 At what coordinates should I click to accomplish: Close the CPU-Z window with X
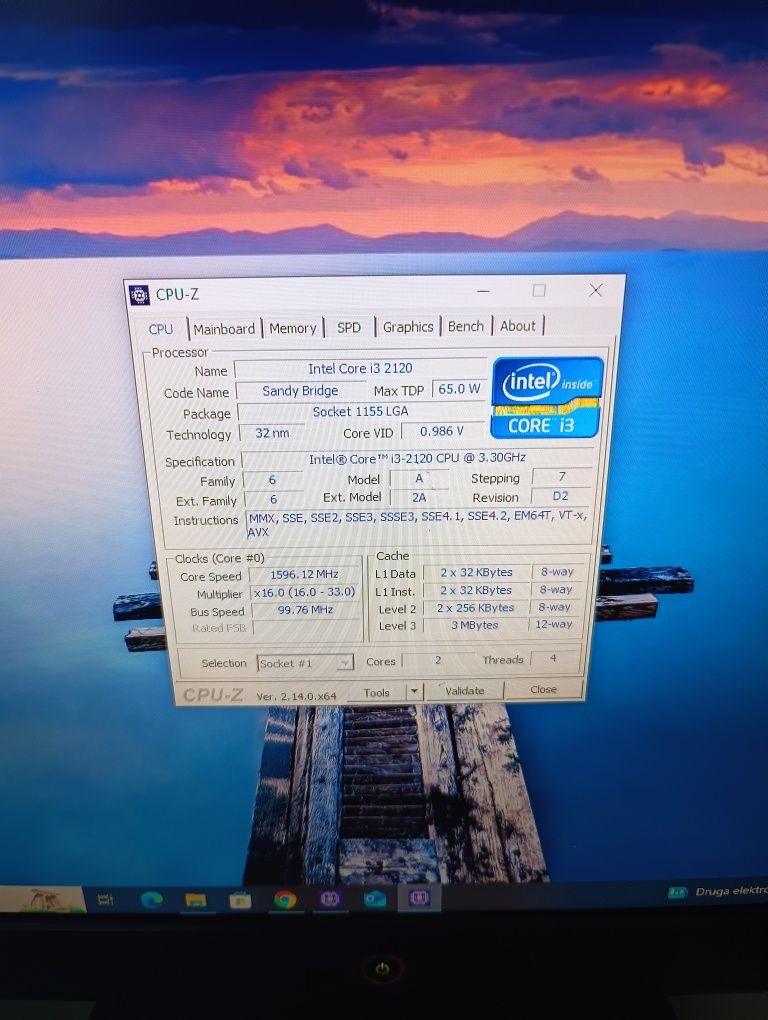595,290
